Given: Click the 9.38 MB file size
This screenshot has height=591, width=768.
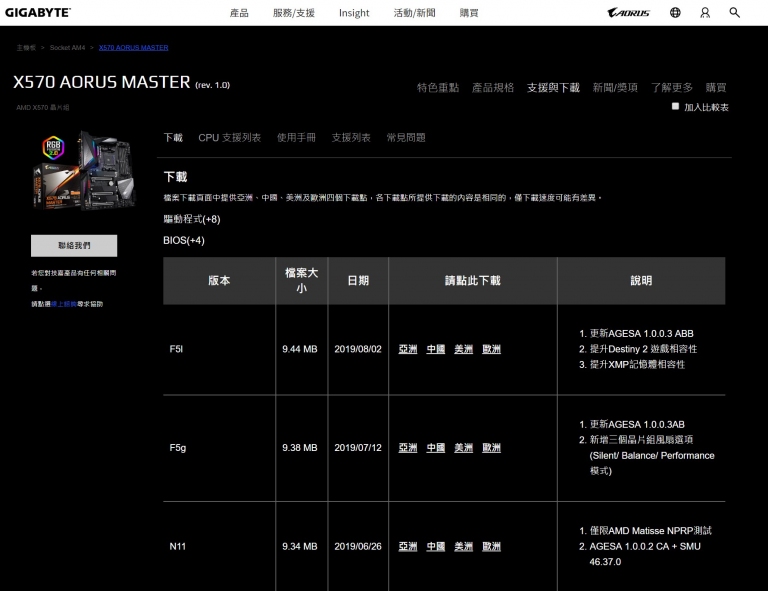Looking at the screenshot, I should [x=300, y=448].
